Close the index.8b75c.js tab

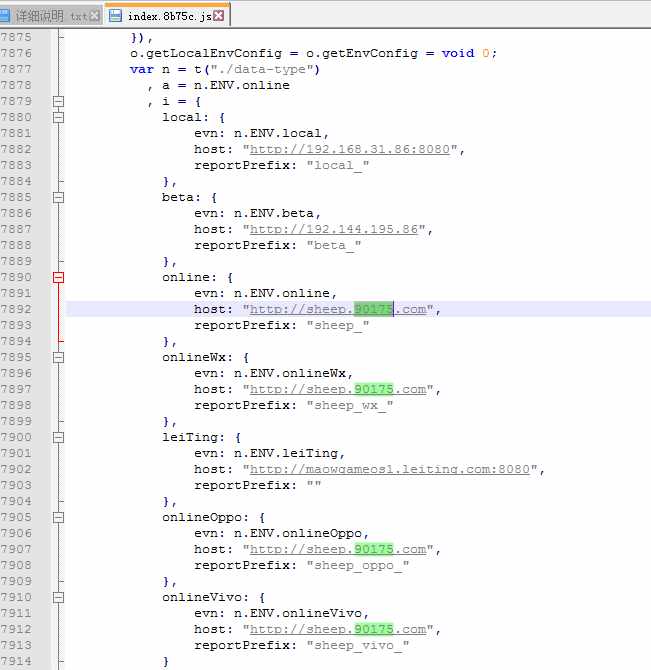pyautogui.click(x=218, y=16)
